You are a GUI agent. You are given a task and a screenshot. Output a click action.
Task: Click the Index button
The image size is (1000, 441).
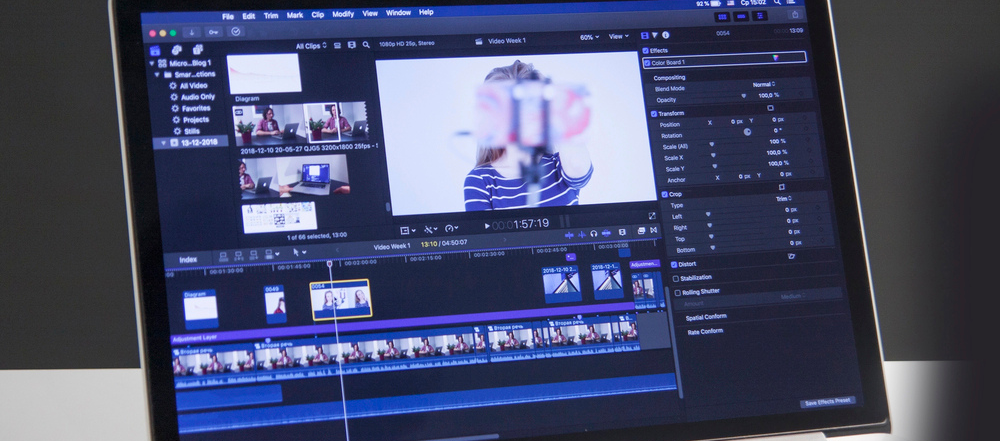[188, 260]
